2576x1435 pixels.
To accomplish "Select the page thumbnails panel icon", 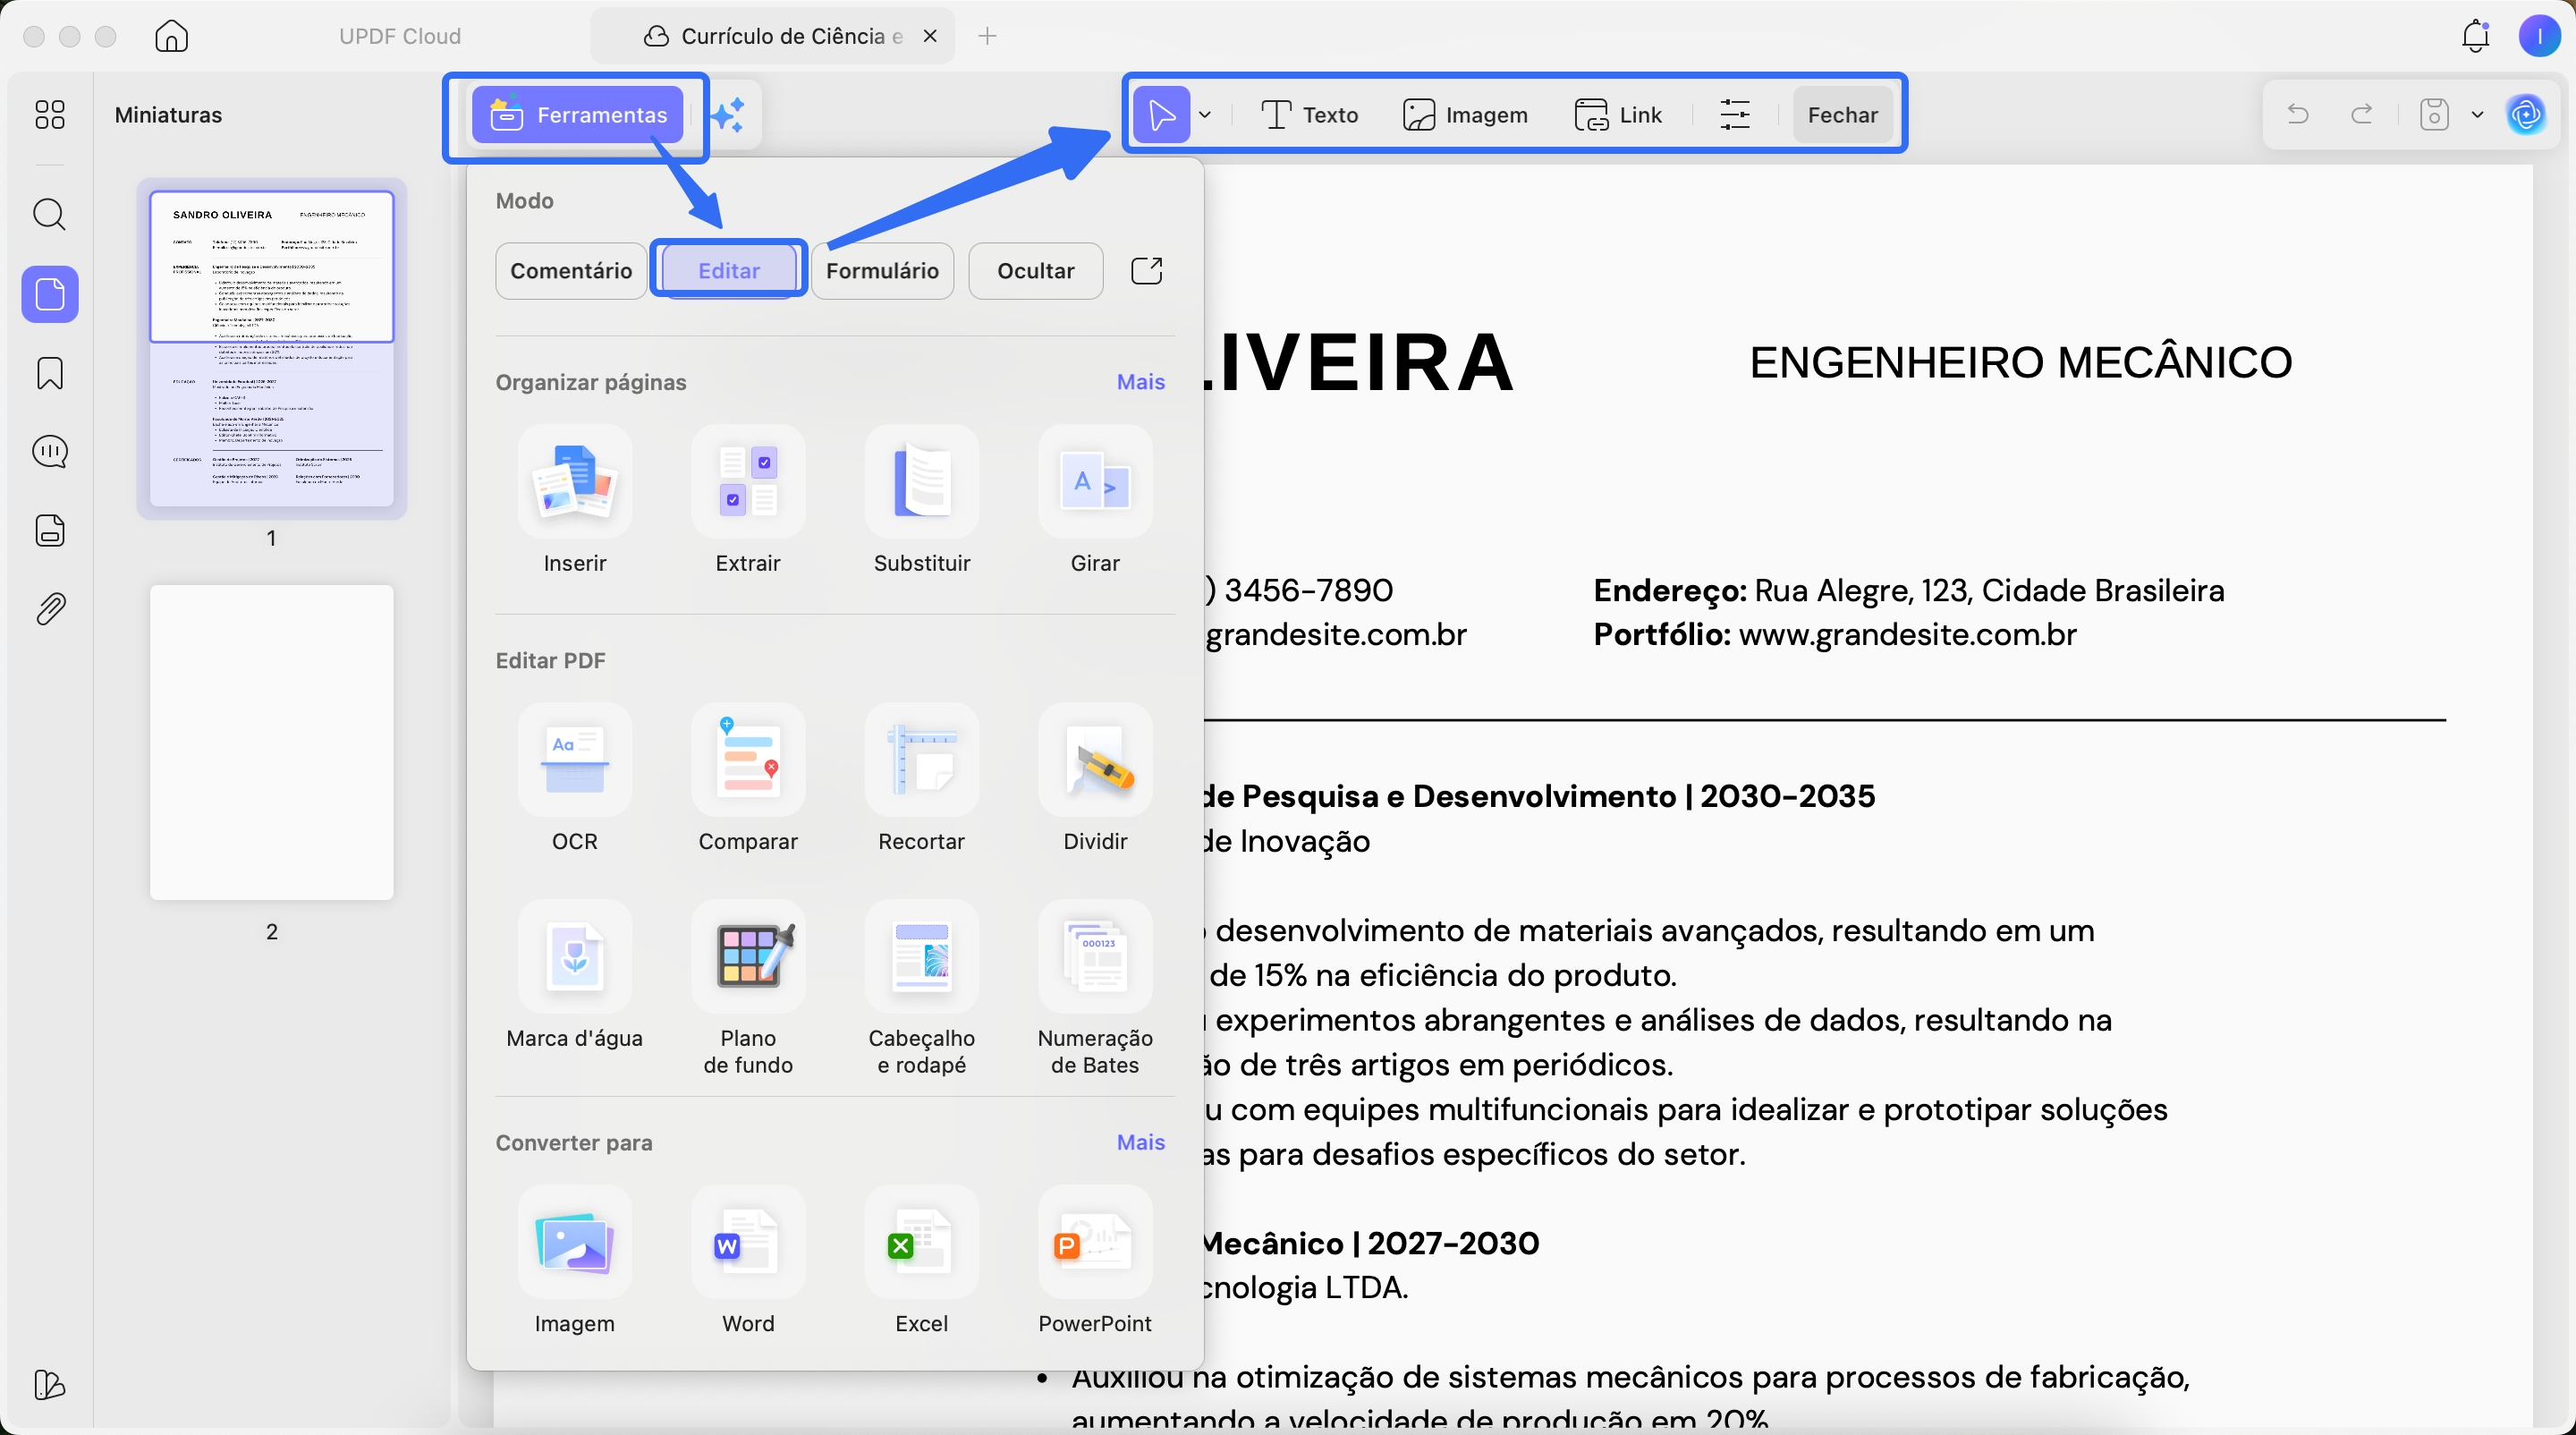I will coord(50,294).
